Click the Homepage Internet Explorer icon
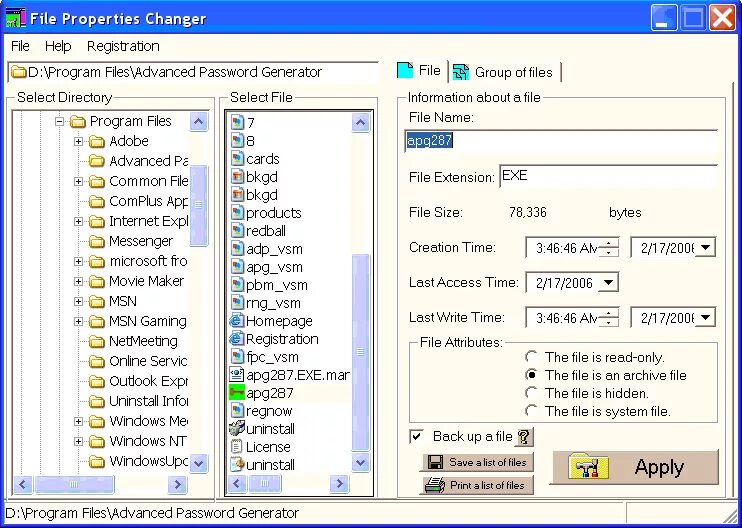742x528 pixels. [237, 321]
